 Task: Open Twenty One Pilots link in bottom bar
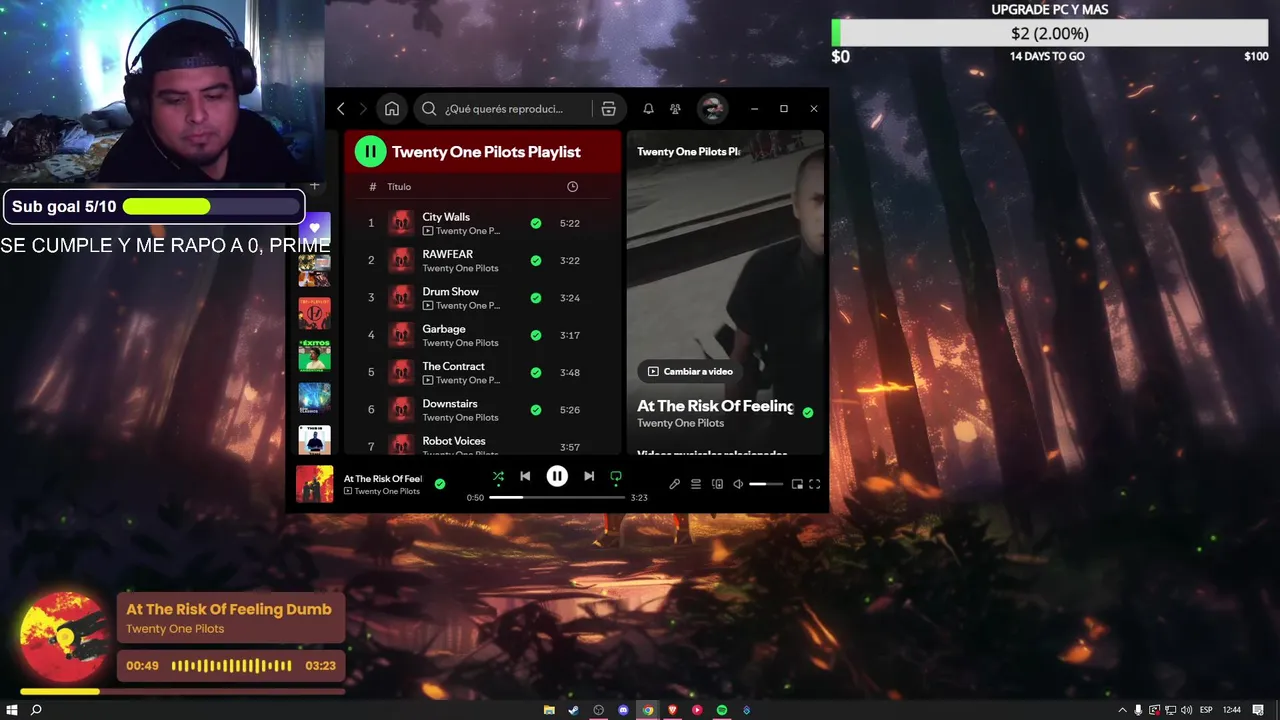click(387, 491)
